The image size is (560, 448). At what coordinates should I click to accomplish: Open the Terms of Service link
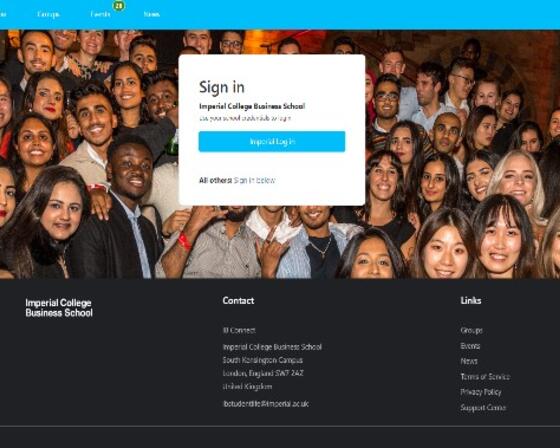point(485,377)
